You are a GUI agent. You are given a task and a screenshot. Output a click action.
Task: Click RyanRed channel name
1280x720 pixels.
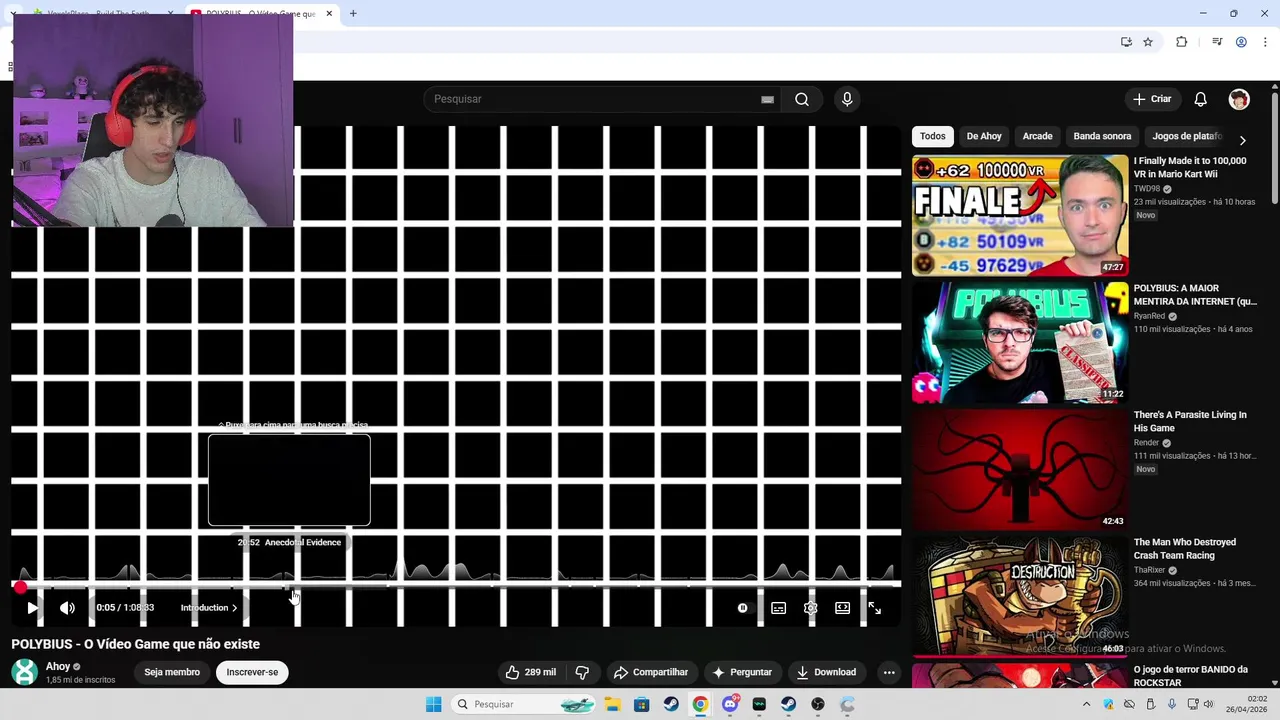coord(1150,316)
